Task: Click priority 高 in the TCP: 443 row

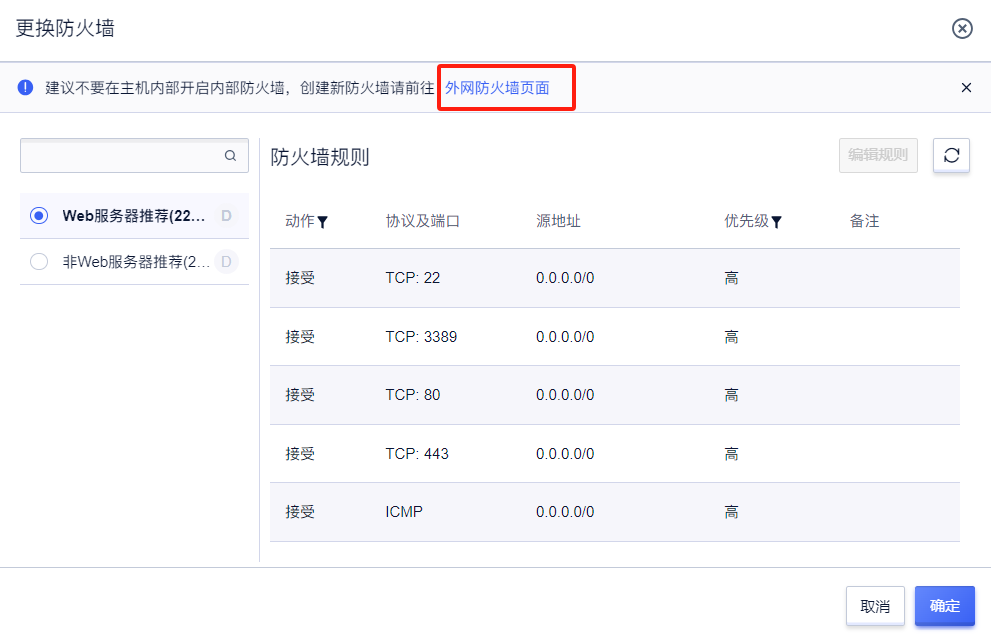Action: click(x=731, y=454)
